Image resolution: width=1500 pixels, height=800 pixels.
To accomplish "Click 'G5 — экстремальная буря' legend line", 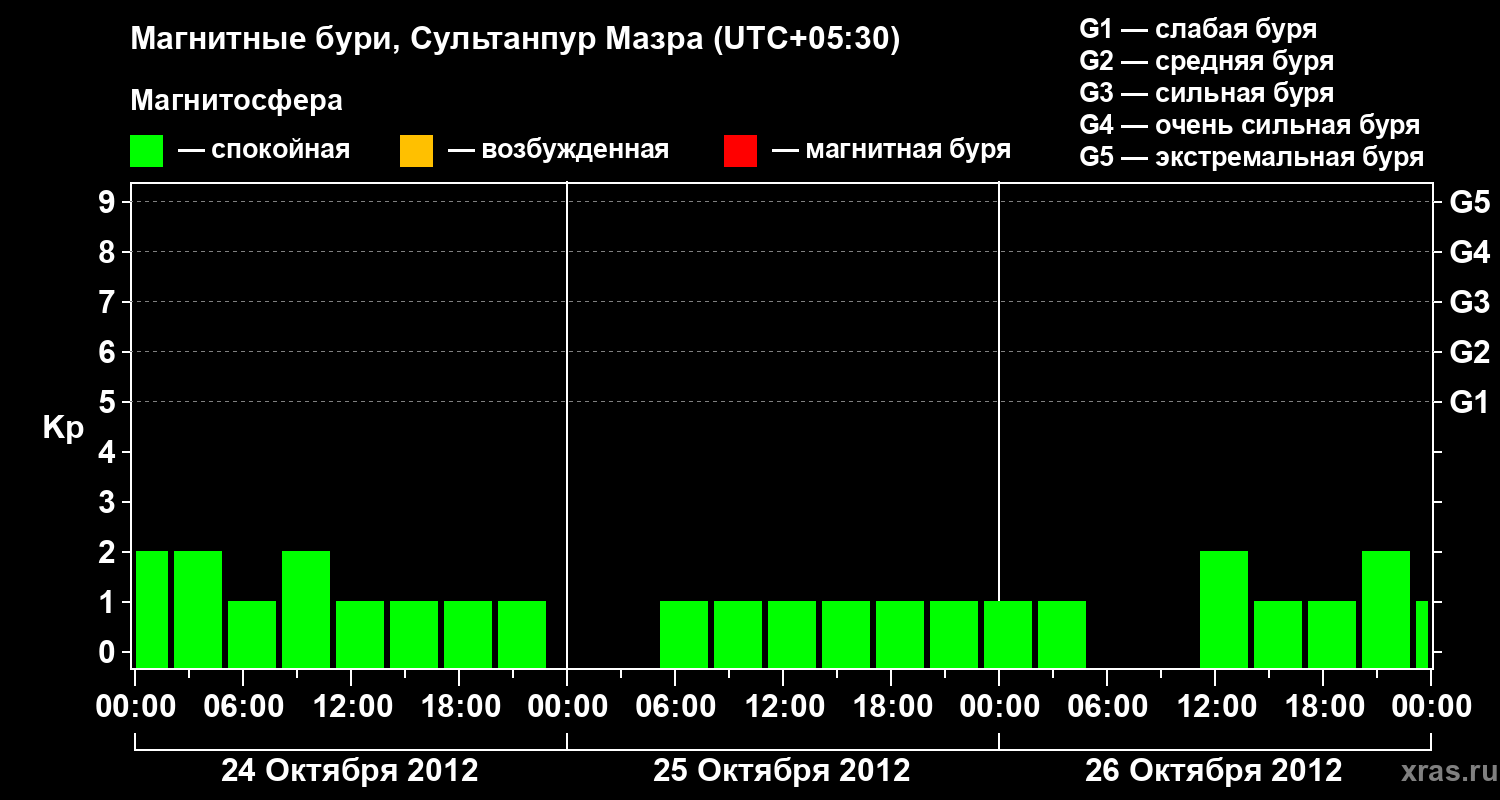I will tap(1252, 158).
